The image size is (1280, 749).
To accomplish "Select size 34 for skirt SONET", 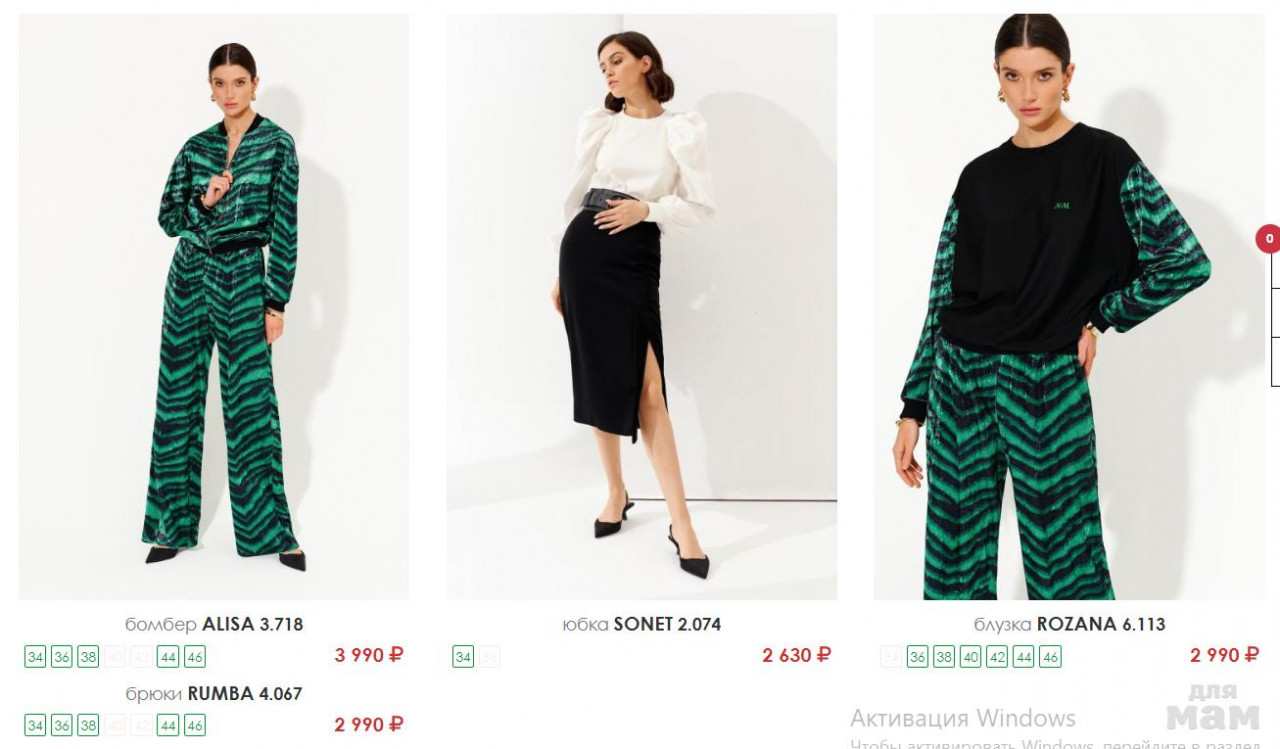I will click(x=463, y=657).
